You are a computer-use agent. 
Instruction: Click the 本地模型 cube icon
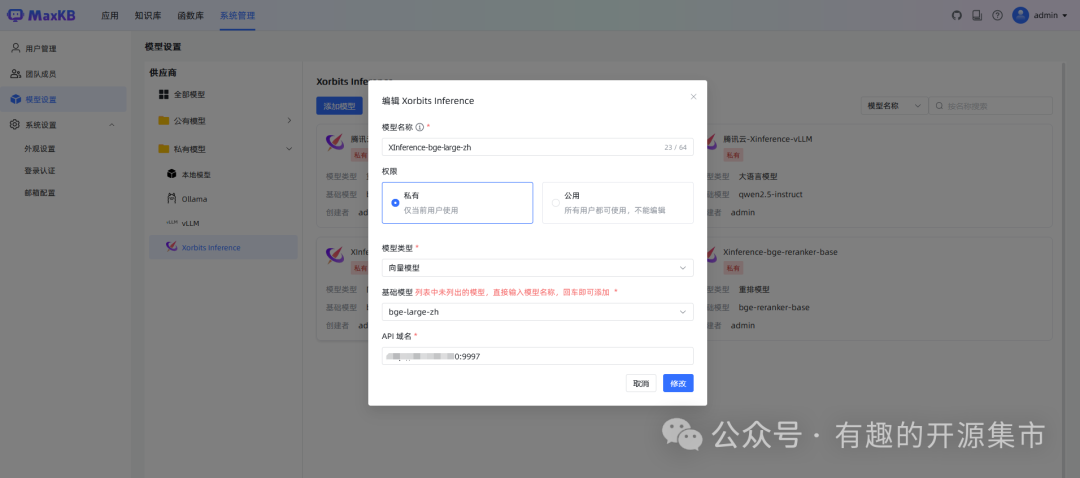coord(172,174)
